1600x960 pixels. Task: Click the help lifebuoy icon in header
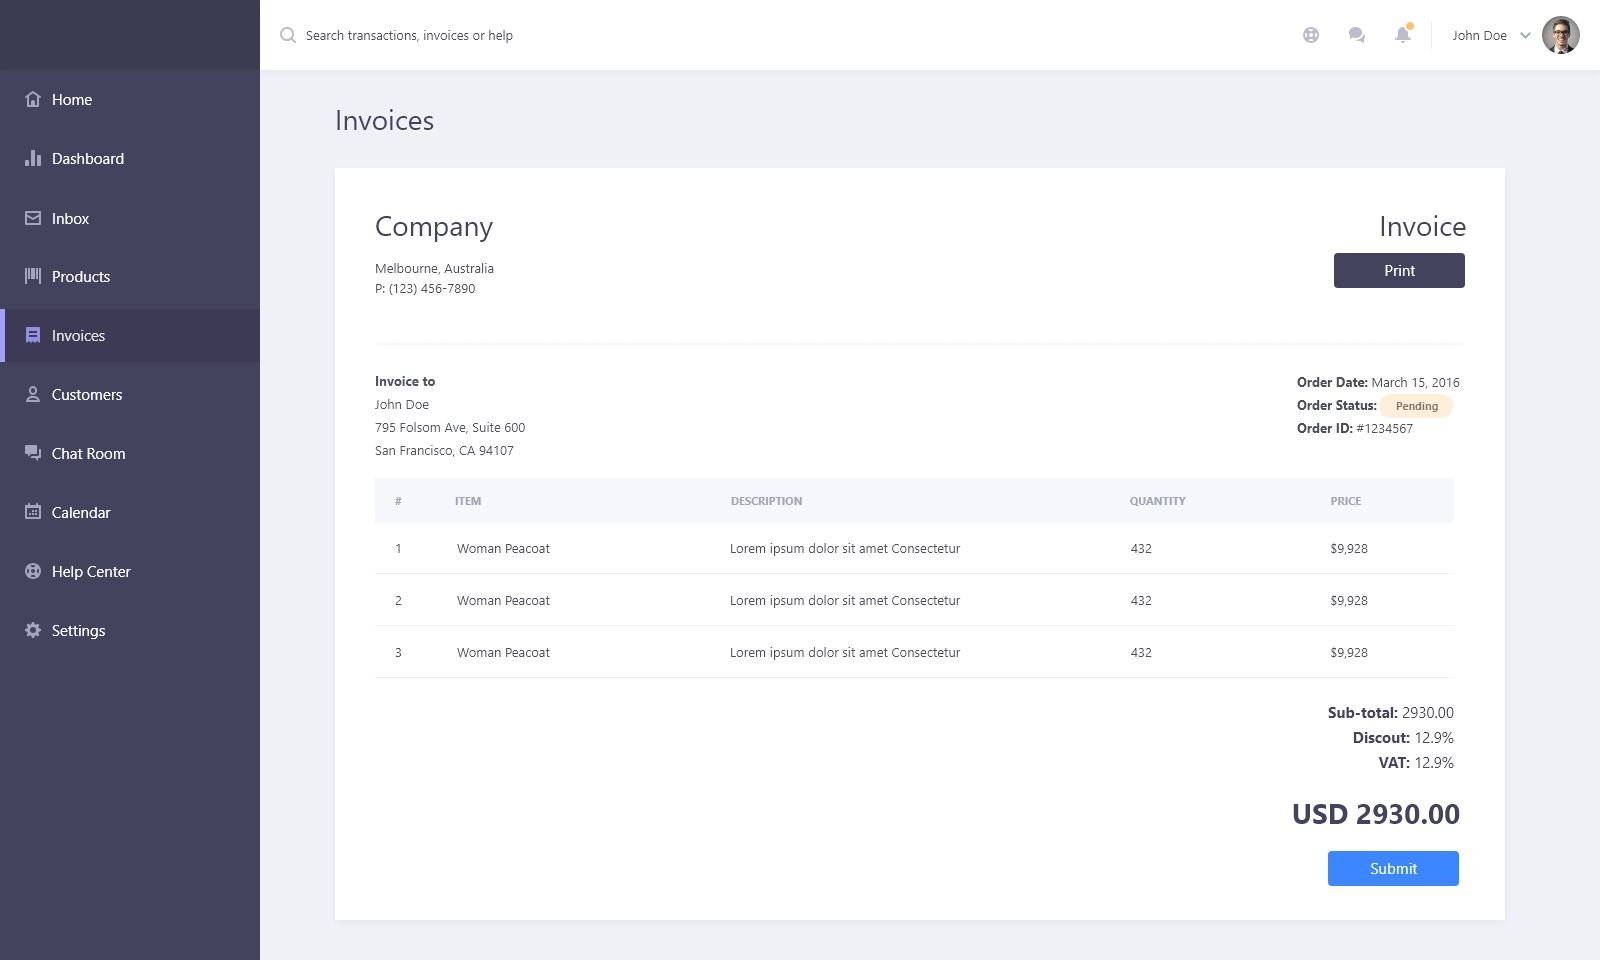(1311, 35)
